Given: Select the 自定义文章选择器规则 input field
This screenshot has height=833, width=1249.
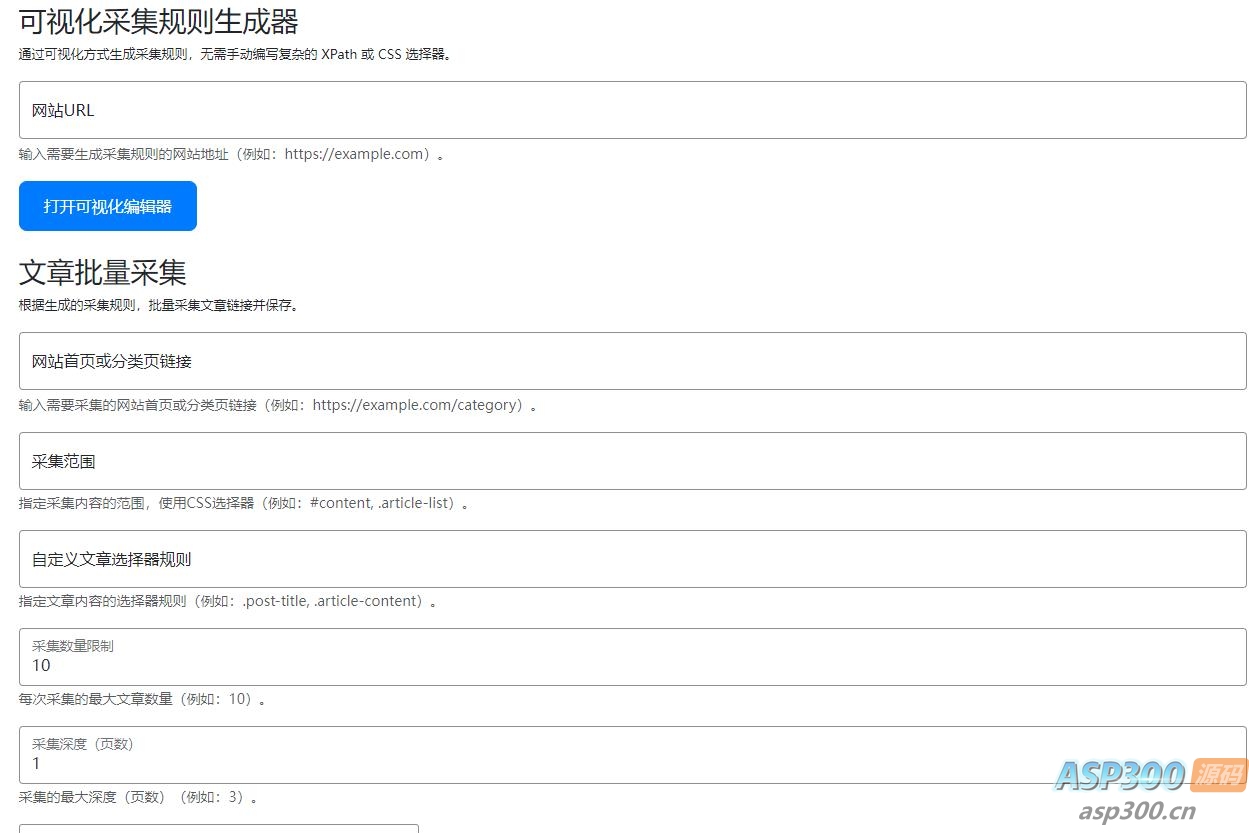Looking at the screenshot, I should [632, 559].
